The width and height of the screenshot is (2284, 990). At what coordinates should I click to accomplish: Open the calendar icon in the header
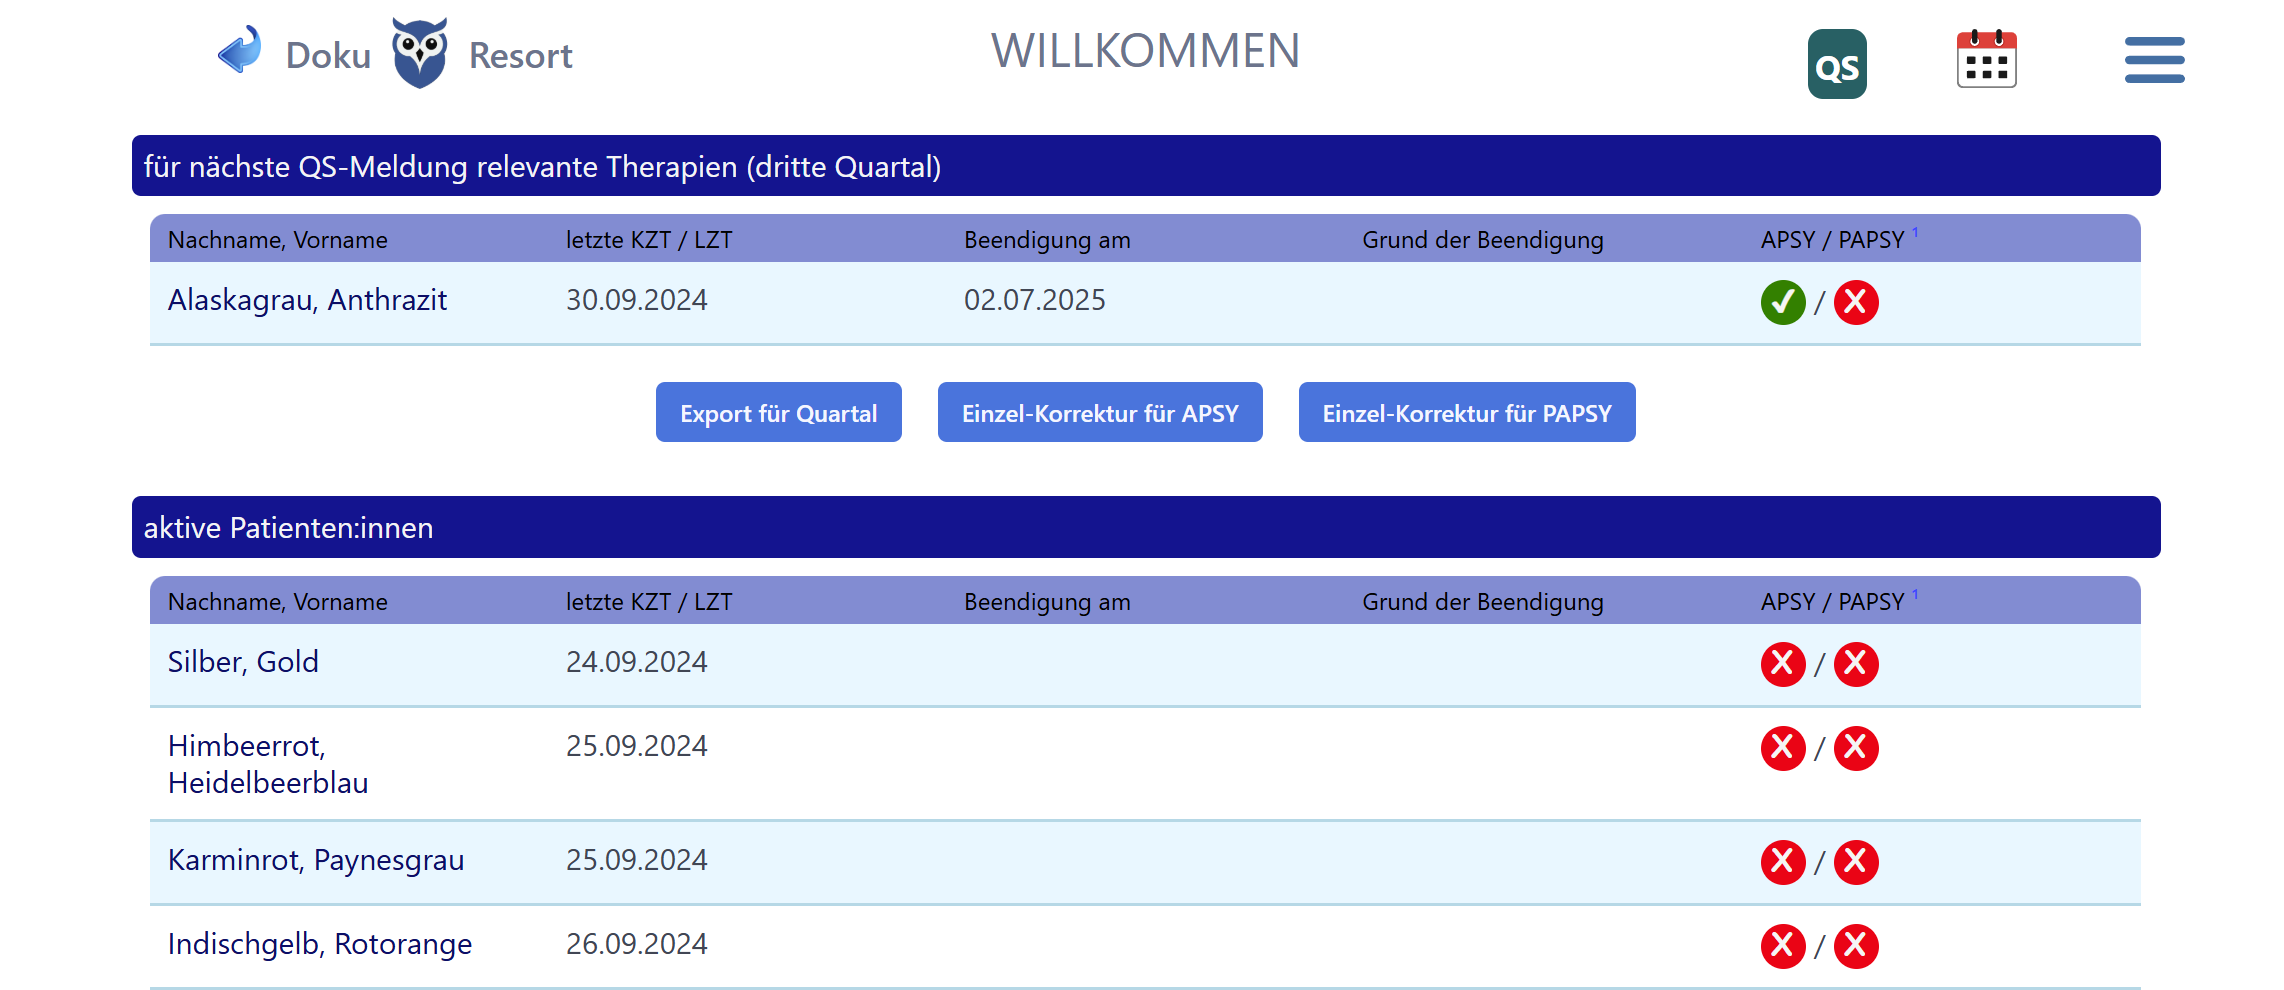1985,59
